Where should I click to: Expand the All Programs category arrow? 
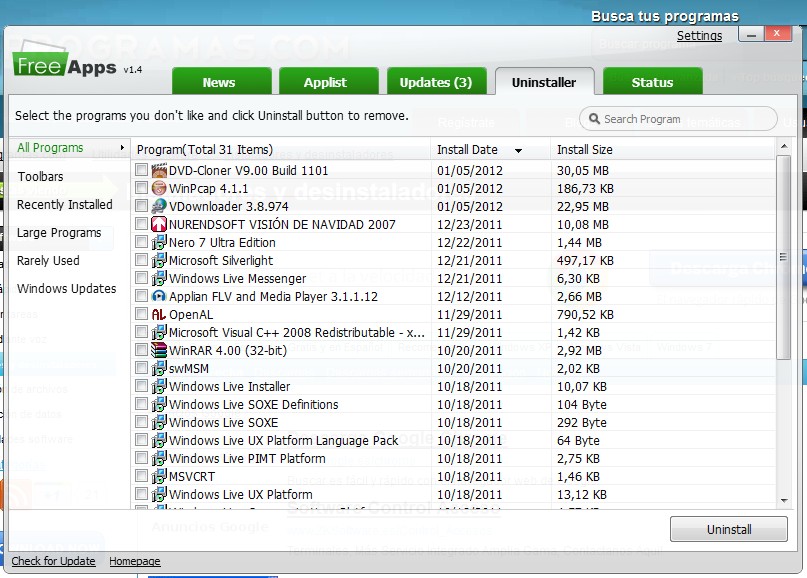point(122,147)
